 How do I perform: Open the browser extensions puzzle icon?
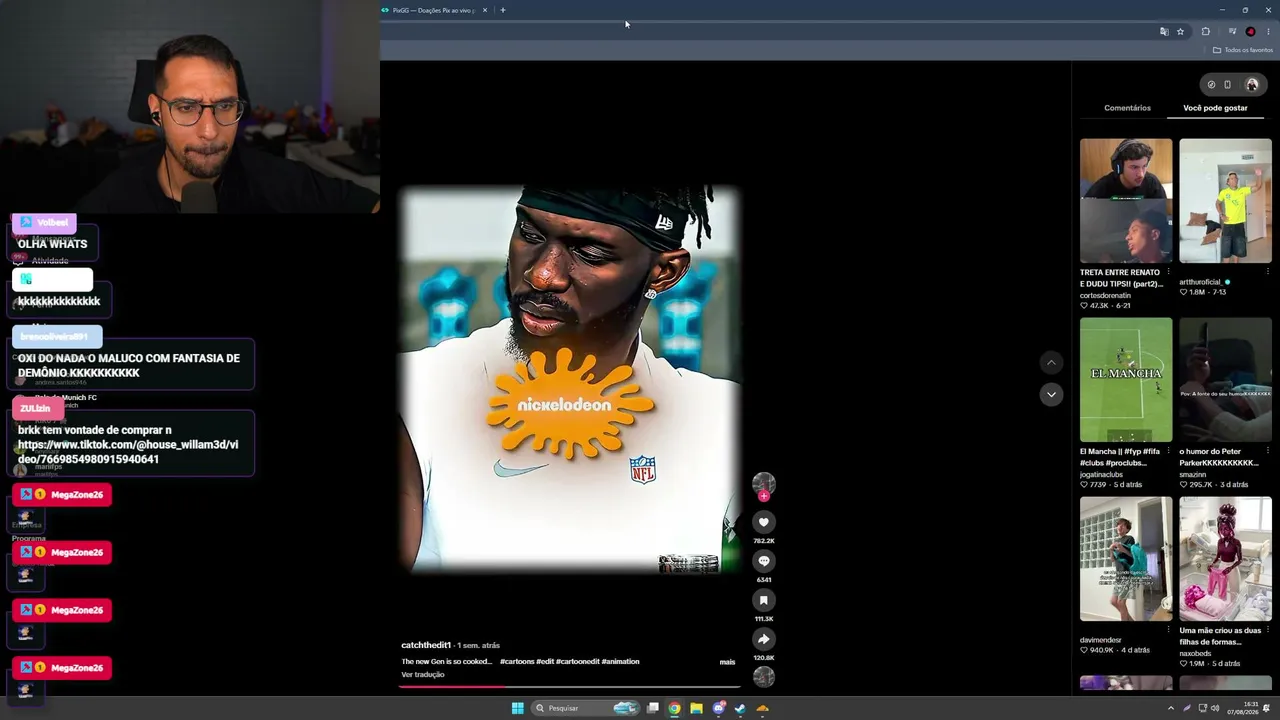pyautogui.click(x=1205, y=32)
